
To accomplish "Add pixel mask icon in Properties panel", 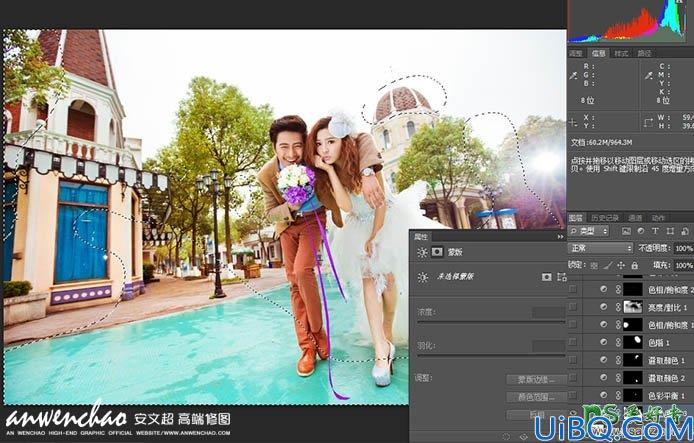I will pos(547,277).
